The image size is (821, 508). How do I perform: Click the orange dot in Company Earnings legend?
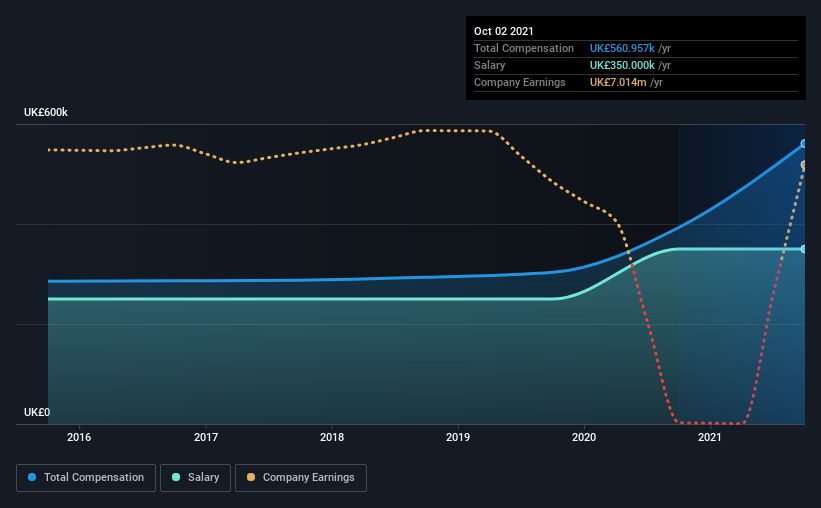(x=251, y=477)
